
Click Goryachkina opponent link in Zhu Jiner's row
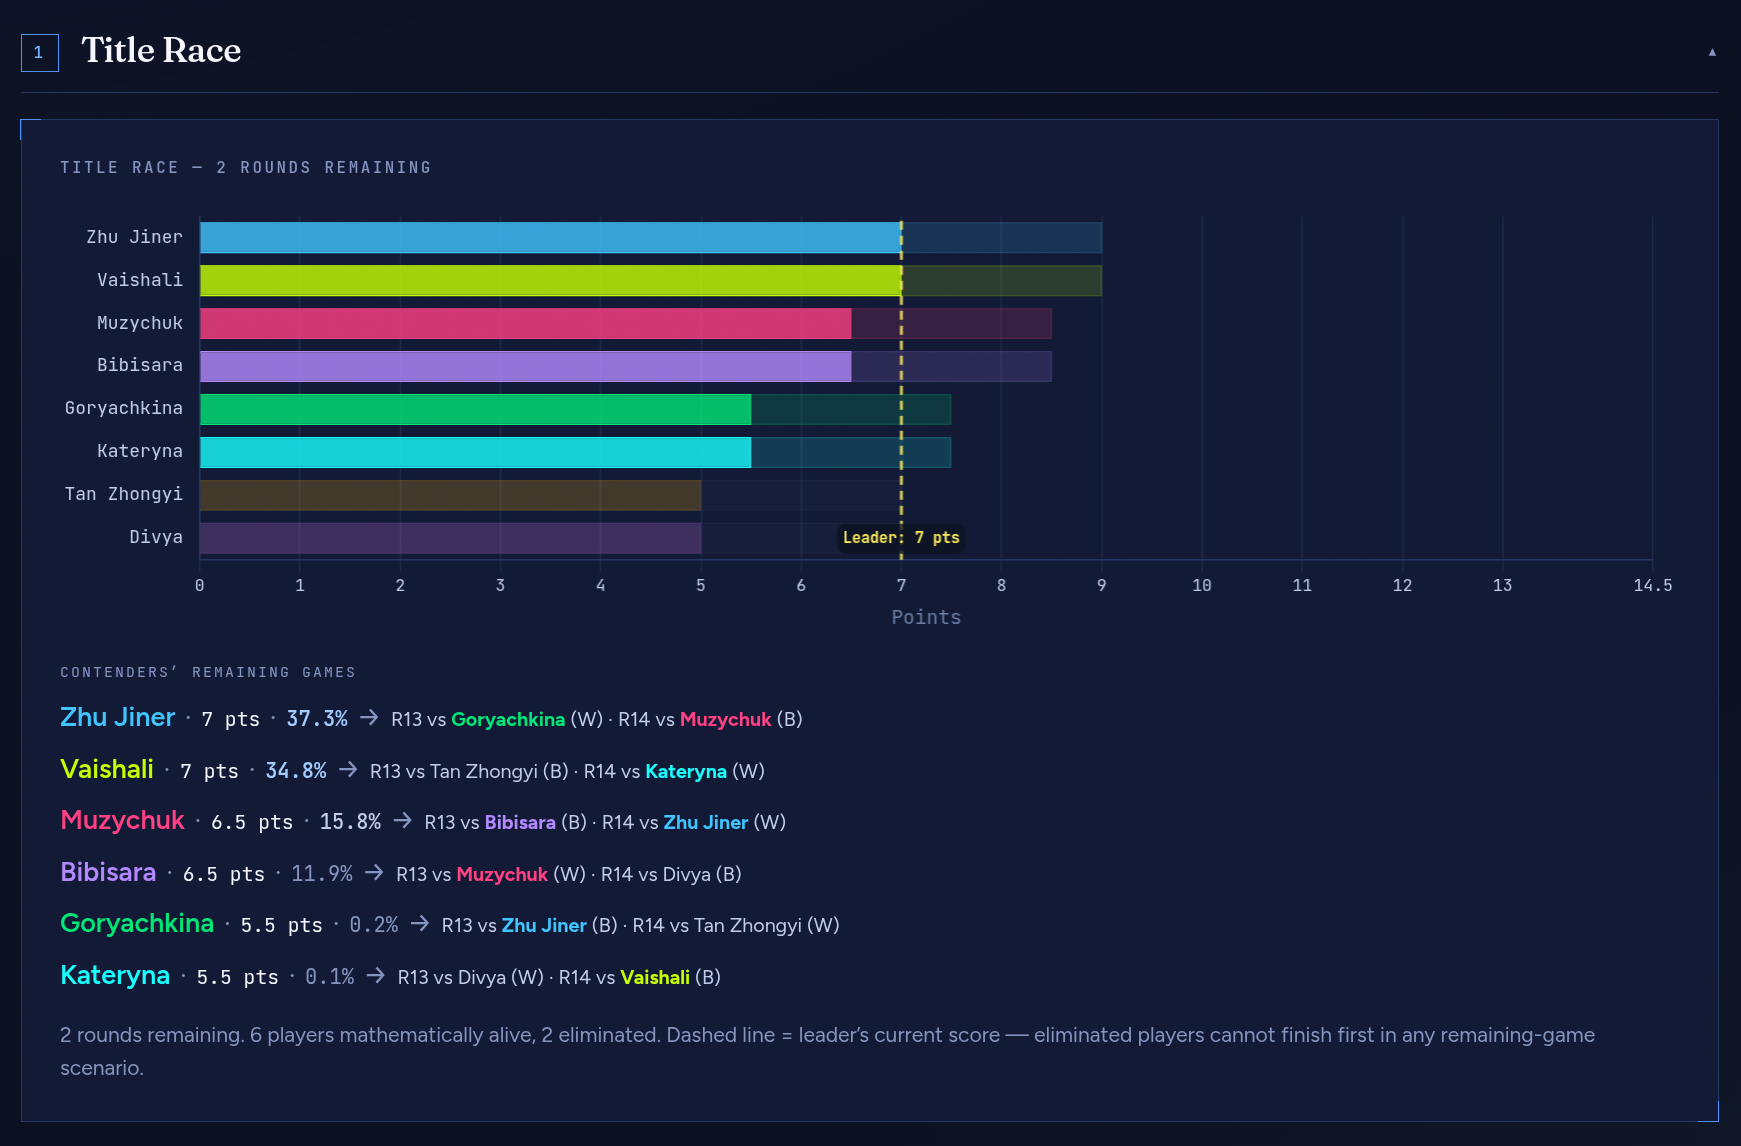tap(507, 720)
